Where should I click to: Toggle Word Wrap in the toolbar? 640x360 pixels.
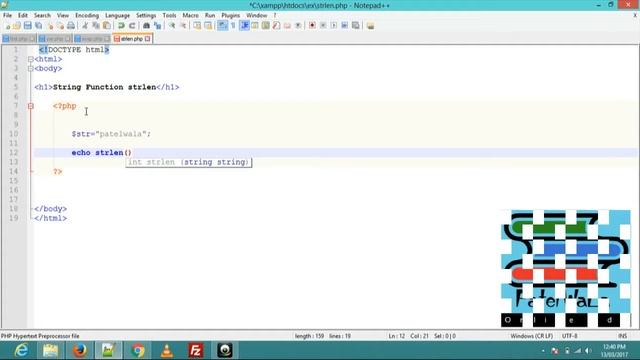222,26
